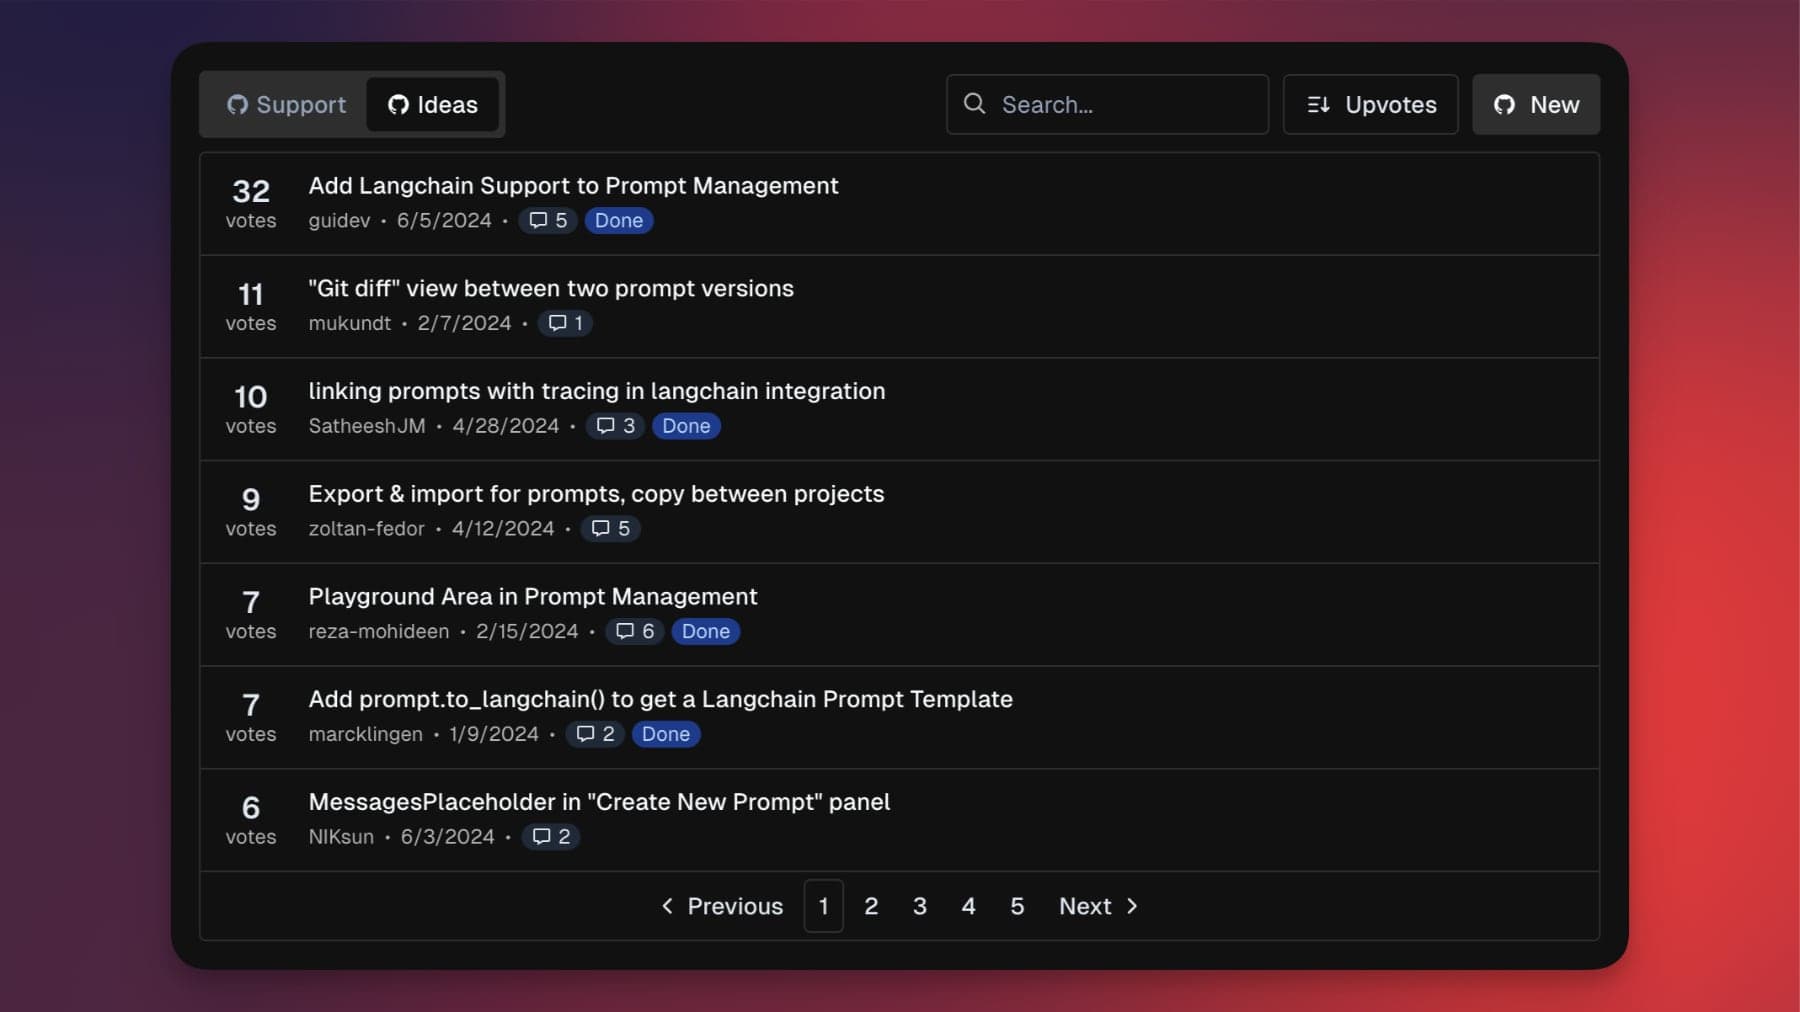Open idea Export & import for prompts

(596, 493)
